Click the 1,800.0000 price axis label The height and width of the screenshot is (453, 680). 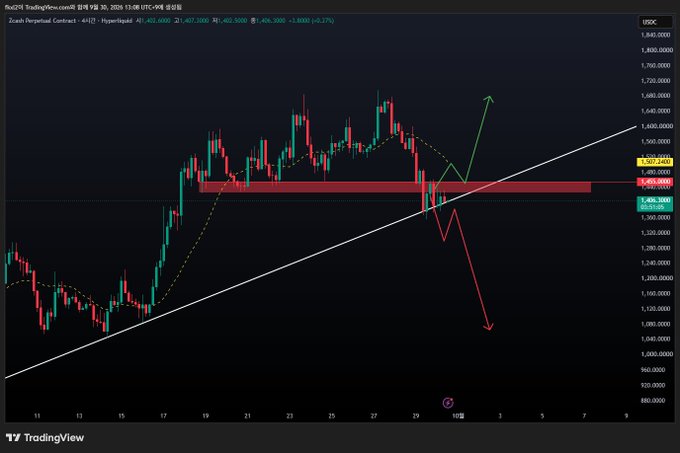(x=657, y=50)
